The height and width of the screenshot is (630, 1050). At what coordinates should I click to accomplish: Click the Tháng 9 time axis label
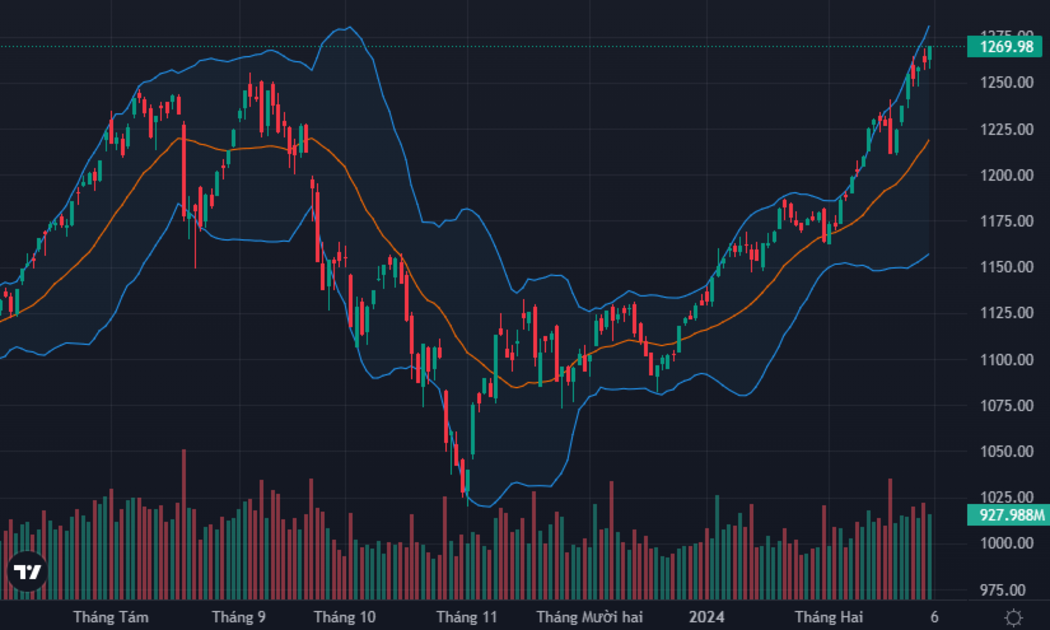pos(238,617)
